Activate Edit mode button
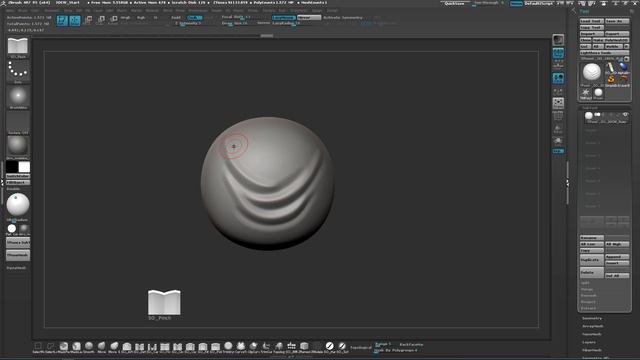 click(x=62, y=20)
